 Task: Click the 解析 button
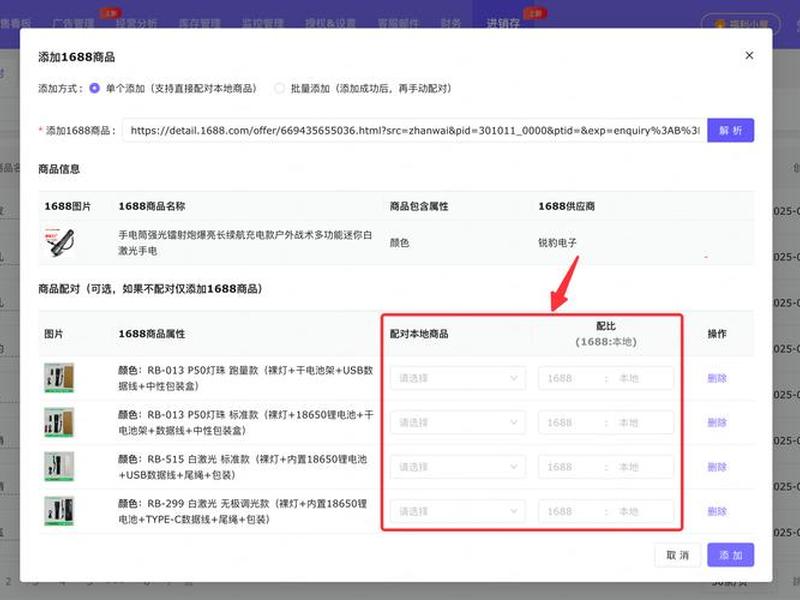pyautogui.click(x=730, y=131)
